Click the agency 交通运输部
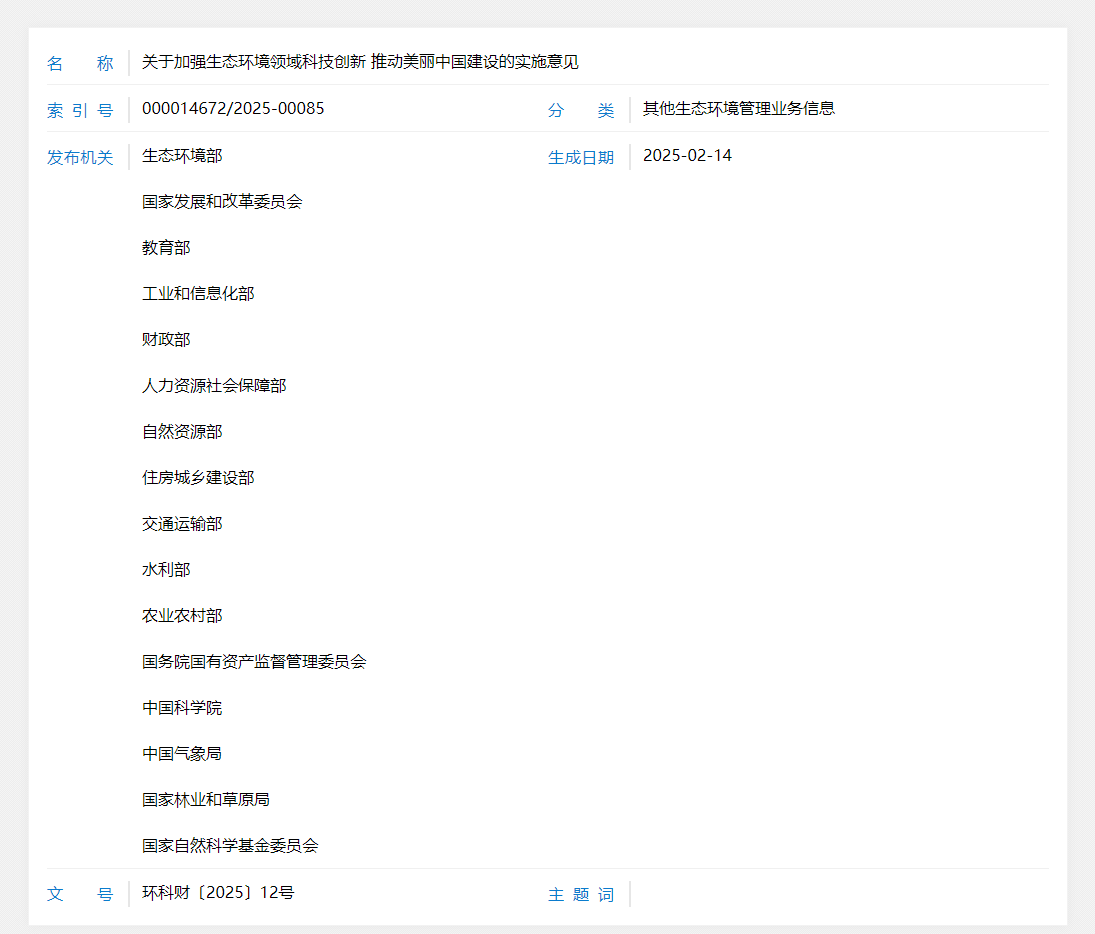This screenshot has height=934, width=1095. click(x=182, y=524)
